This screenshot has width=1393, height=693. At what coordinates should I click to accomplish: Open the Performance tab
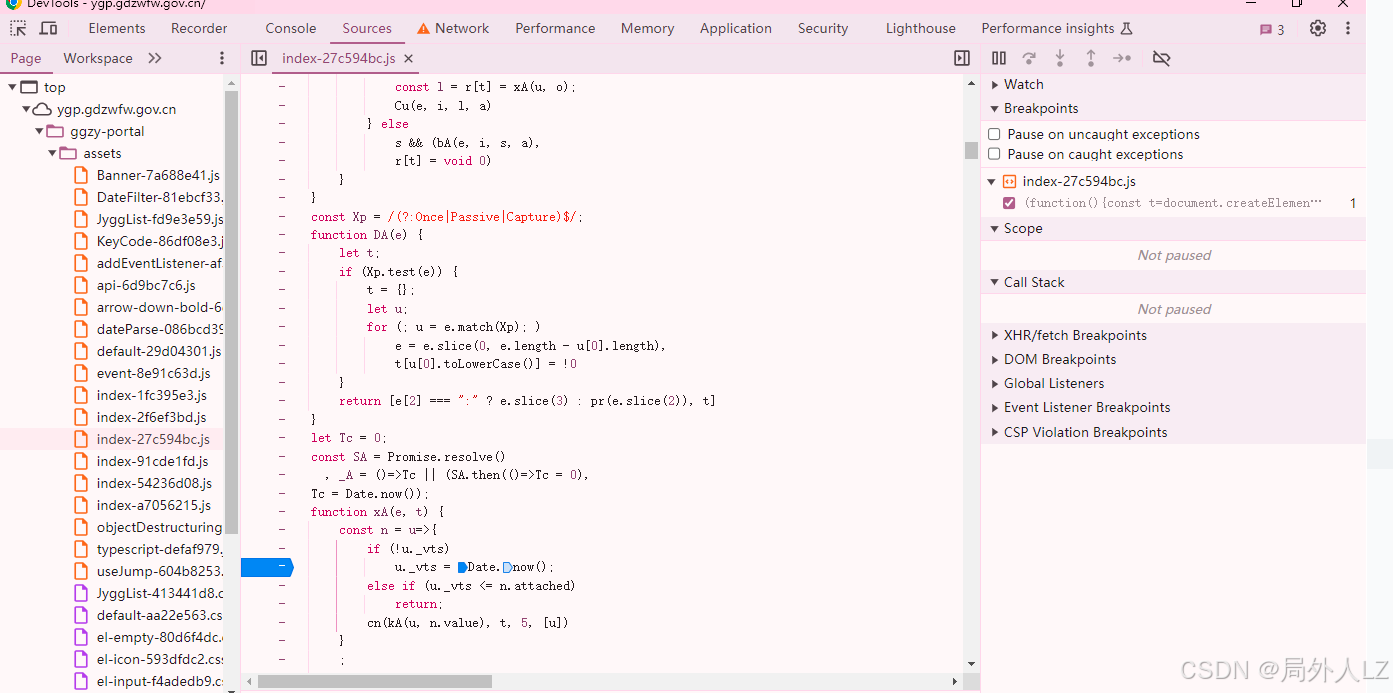pyautogui.click(x=555, y=28)
